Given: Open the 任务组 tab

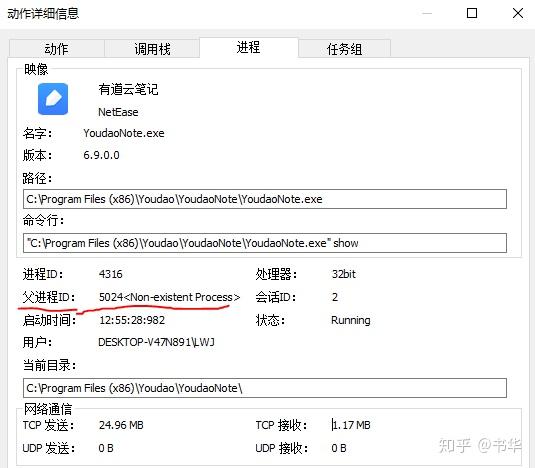Looking at the screenshot, I should coord(345,49).
